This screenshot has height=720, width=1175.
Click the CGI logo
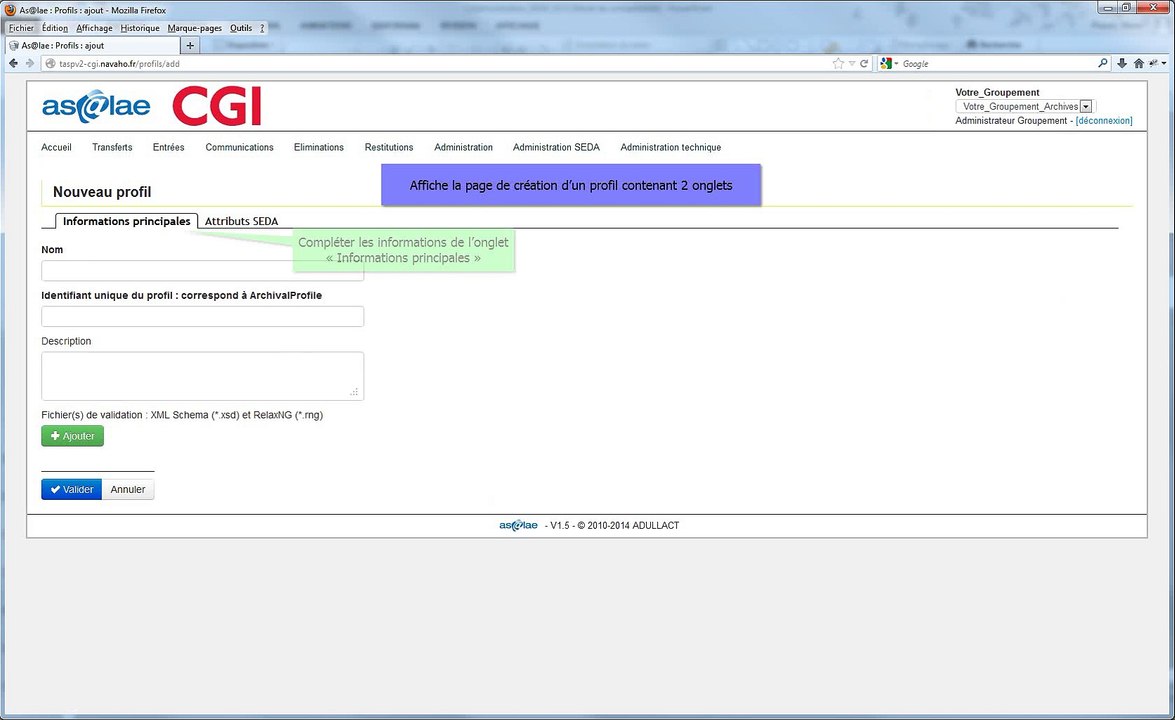[x=217, y=106]
